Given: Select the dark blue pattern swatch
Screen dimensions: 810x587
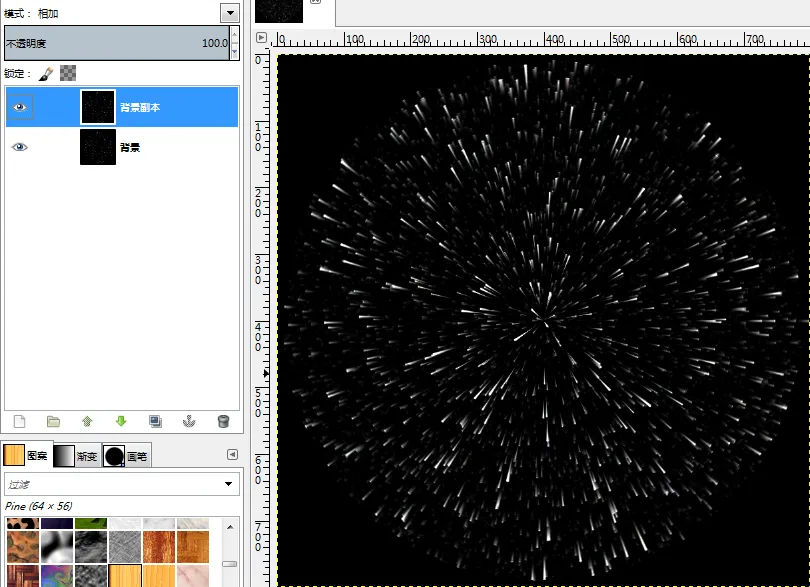Looking at the screenshot, I should pos(57,523).
